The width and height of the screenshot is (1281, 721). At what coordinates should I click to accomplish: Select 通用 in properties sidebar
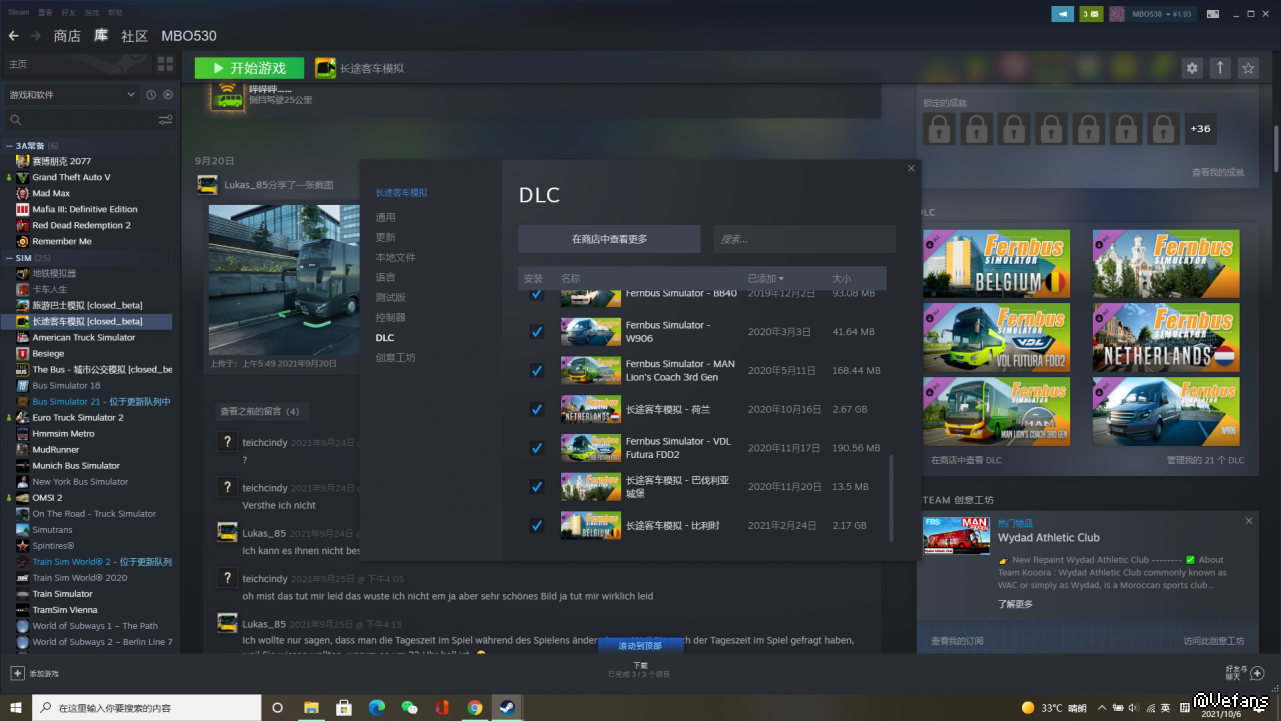(x=386, y=217)
